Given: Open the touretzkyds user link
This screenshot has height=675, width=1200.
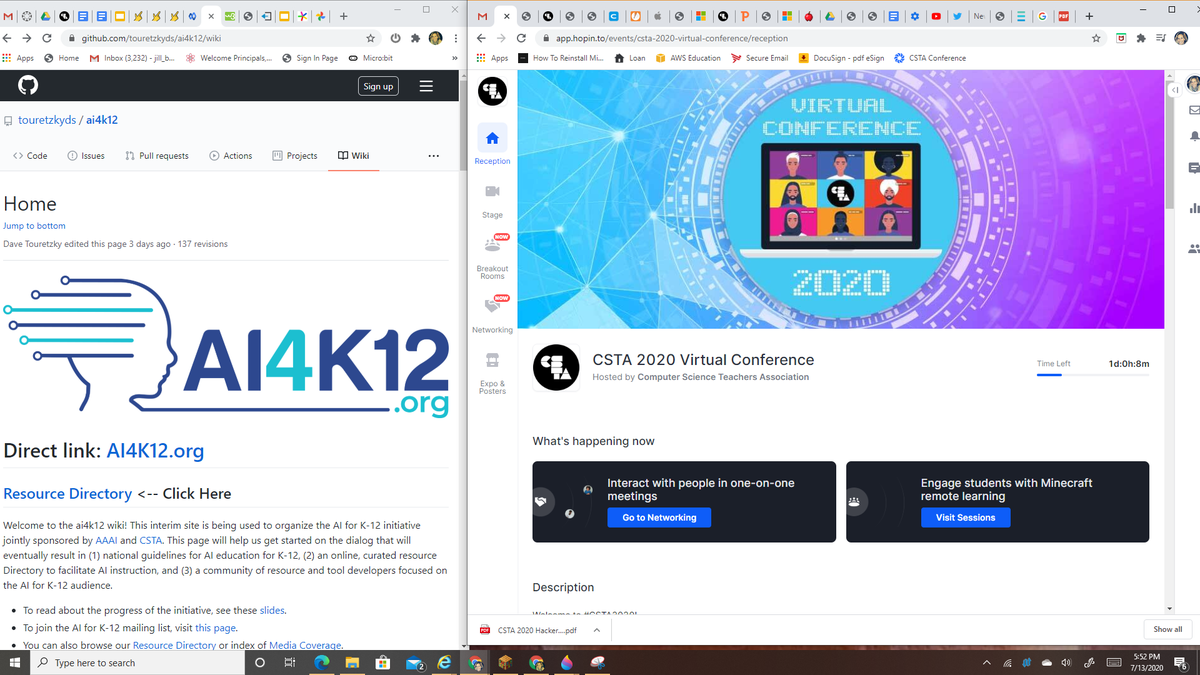Looking at the screenshot, I should pos(47,120).
